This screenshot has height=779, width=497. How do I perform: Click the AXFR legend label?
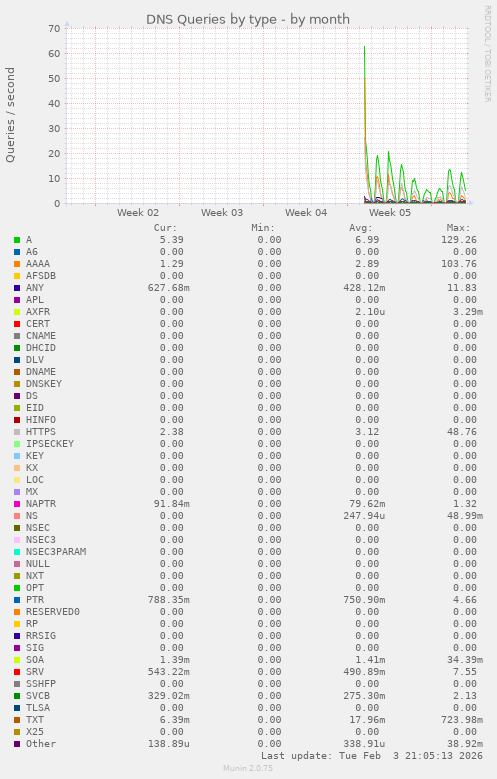pos(38,312)
